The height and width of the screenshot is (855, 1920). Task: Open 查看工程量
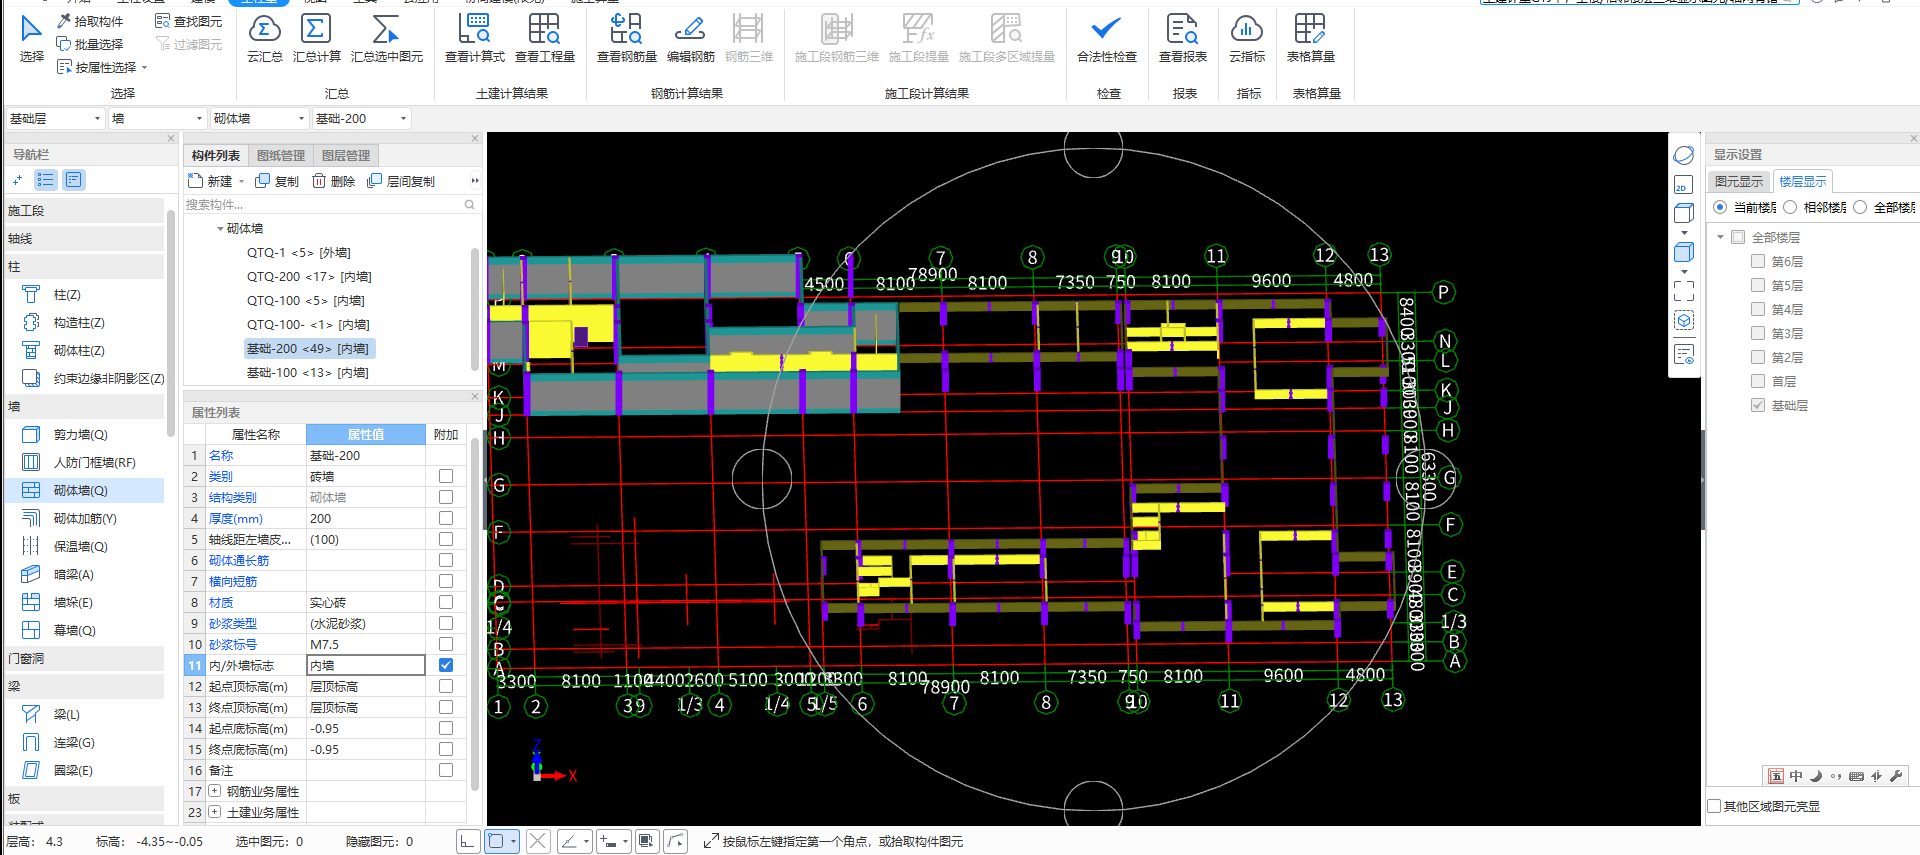tap(545, 38)
